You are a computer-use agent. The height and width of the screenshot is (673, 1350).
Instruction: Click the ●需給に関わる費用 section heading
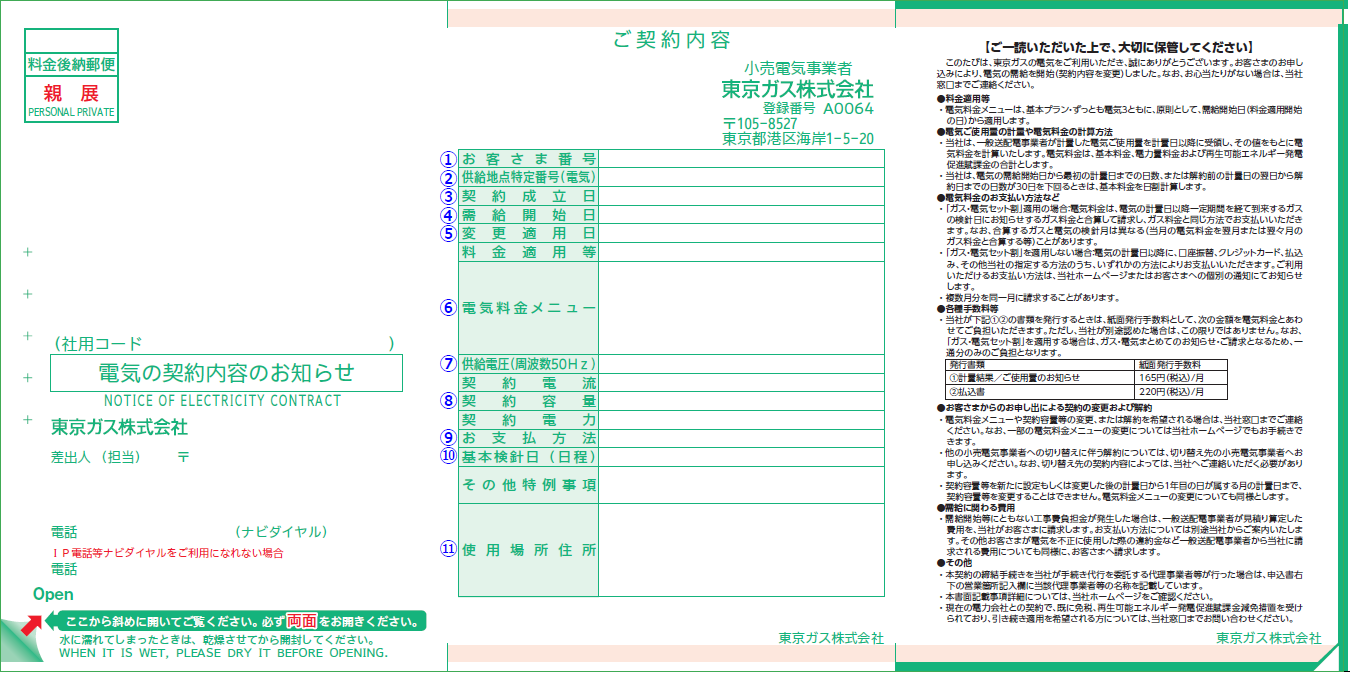[974, 508]
